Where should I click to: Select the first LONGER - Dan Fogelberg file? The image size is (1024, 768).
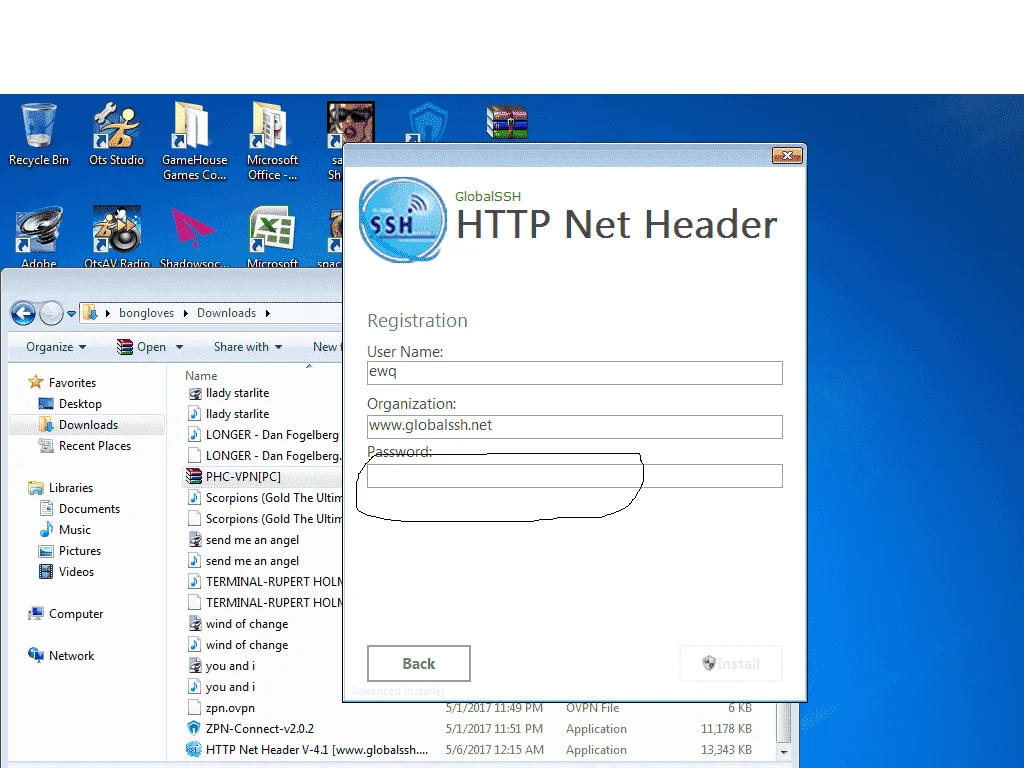(263, 435)
